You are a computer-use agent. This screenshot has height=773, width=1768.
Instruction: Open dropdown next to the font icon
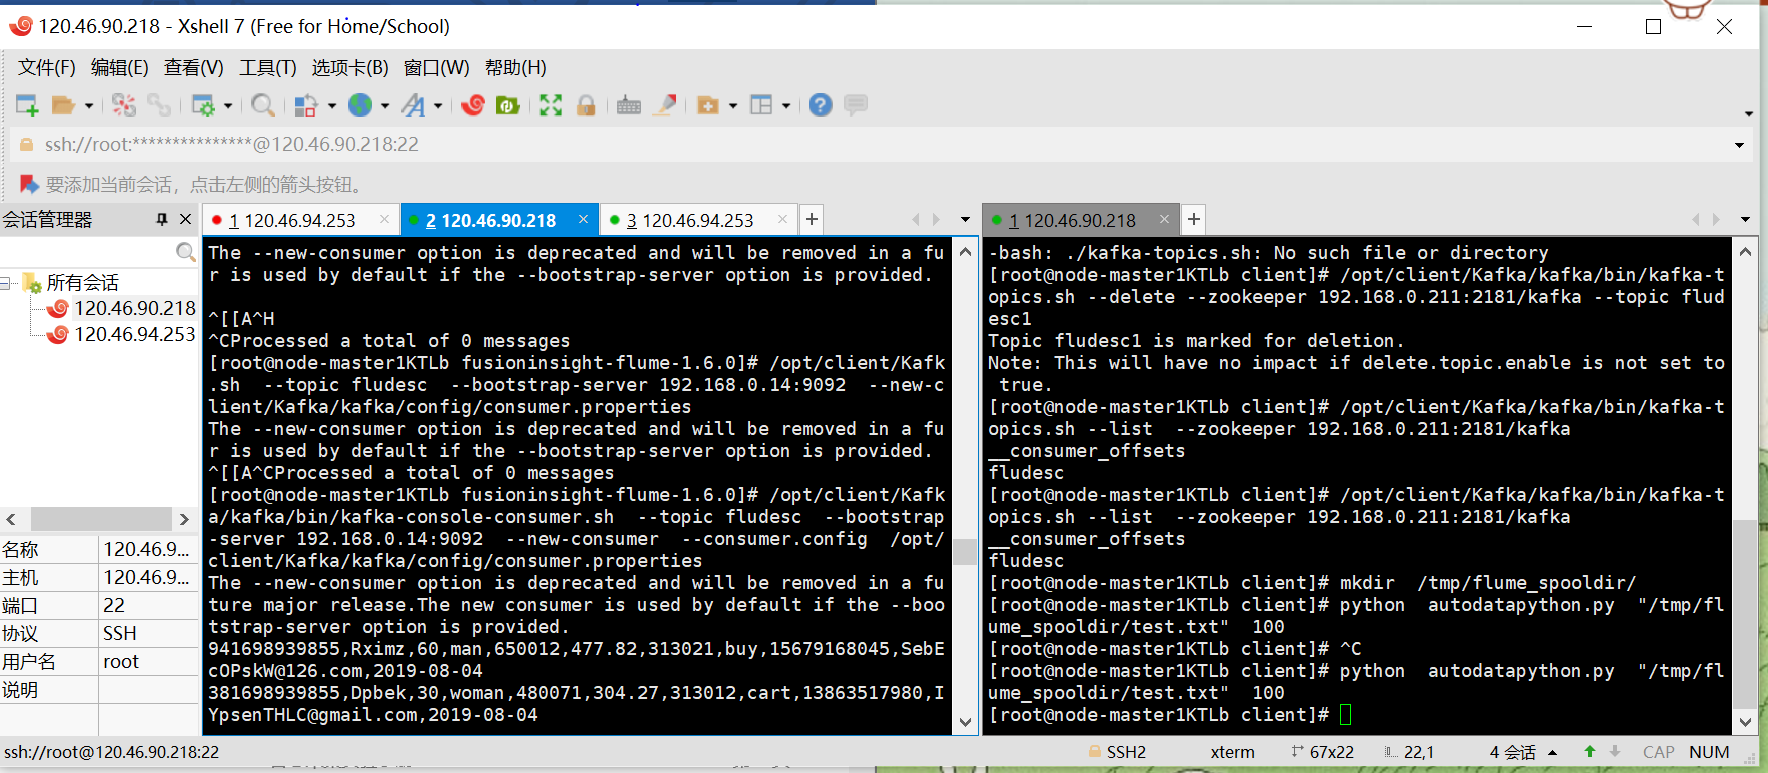click(438, 106)
